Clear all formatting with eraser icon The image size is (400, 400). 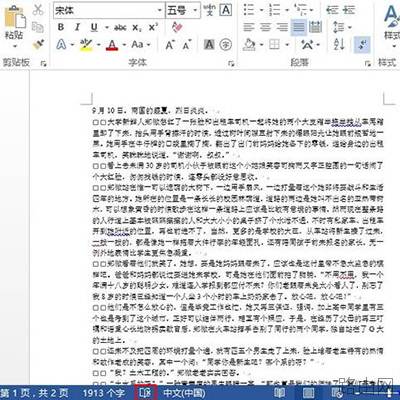pyautogui.click(x=177, y=27)
